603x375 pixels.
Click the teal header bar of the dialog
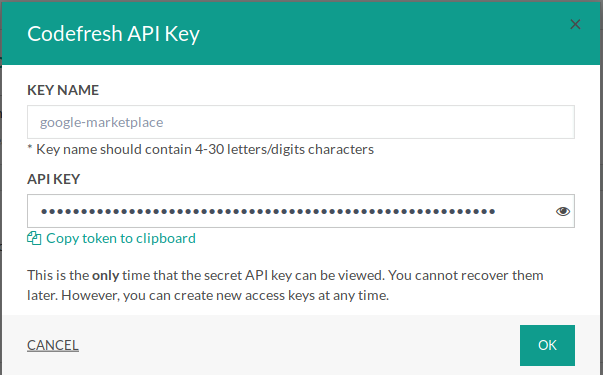pyautogui.click(x=301, y=33)
